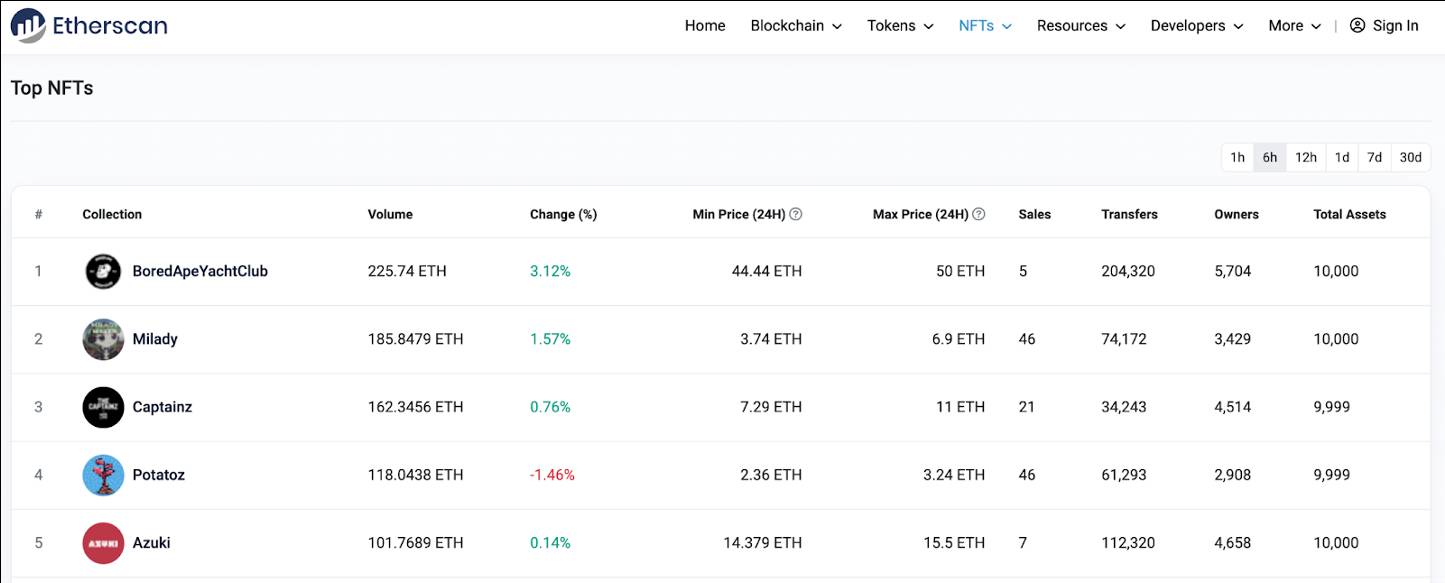Click the 3.12% change value

coord(550,271)
